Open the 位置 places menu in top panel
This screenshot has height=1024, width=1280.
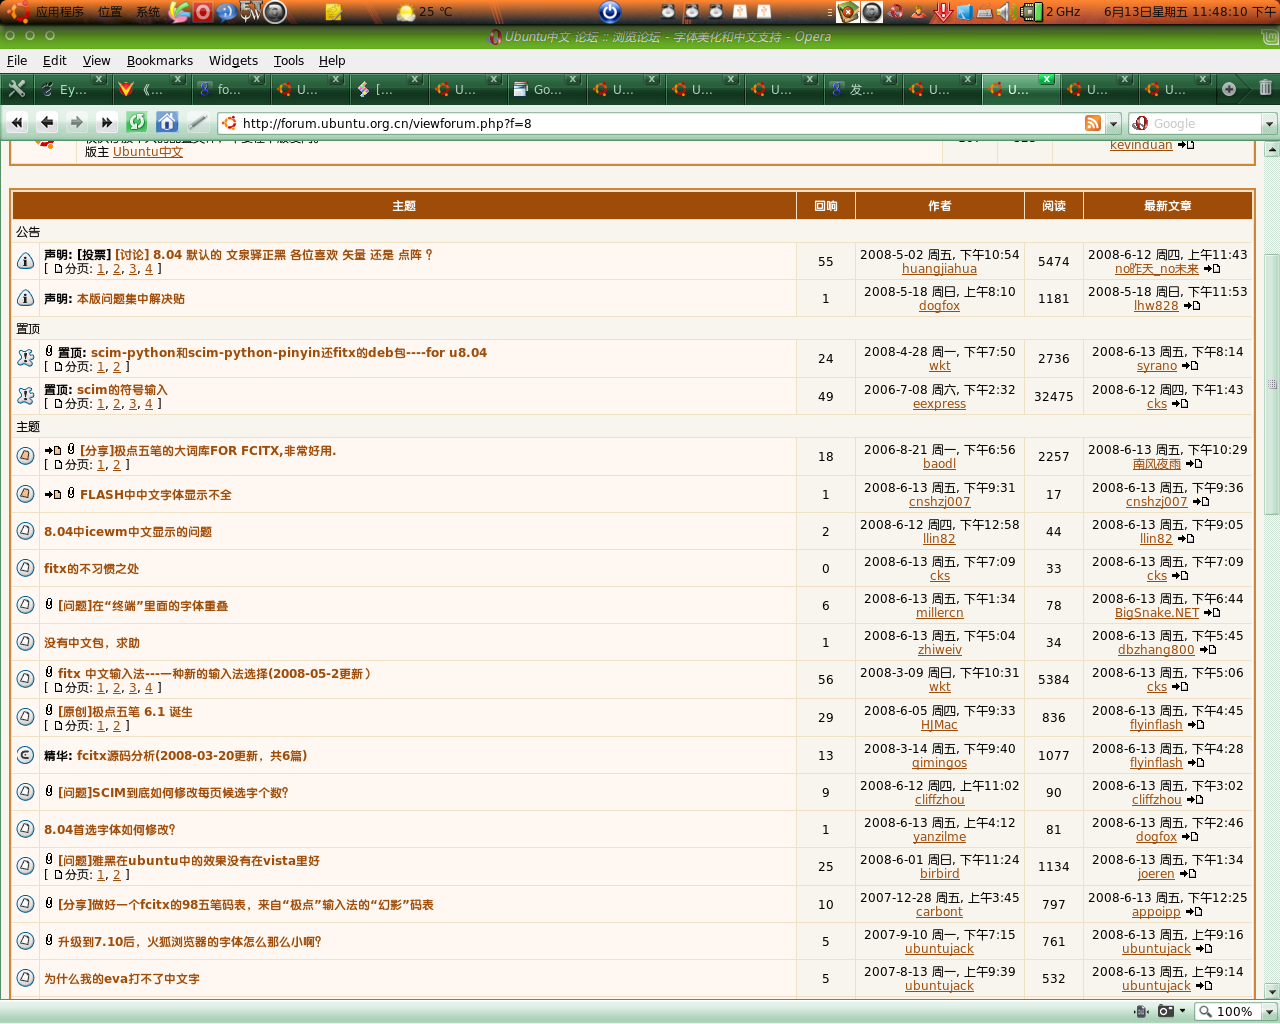[110, 12]
